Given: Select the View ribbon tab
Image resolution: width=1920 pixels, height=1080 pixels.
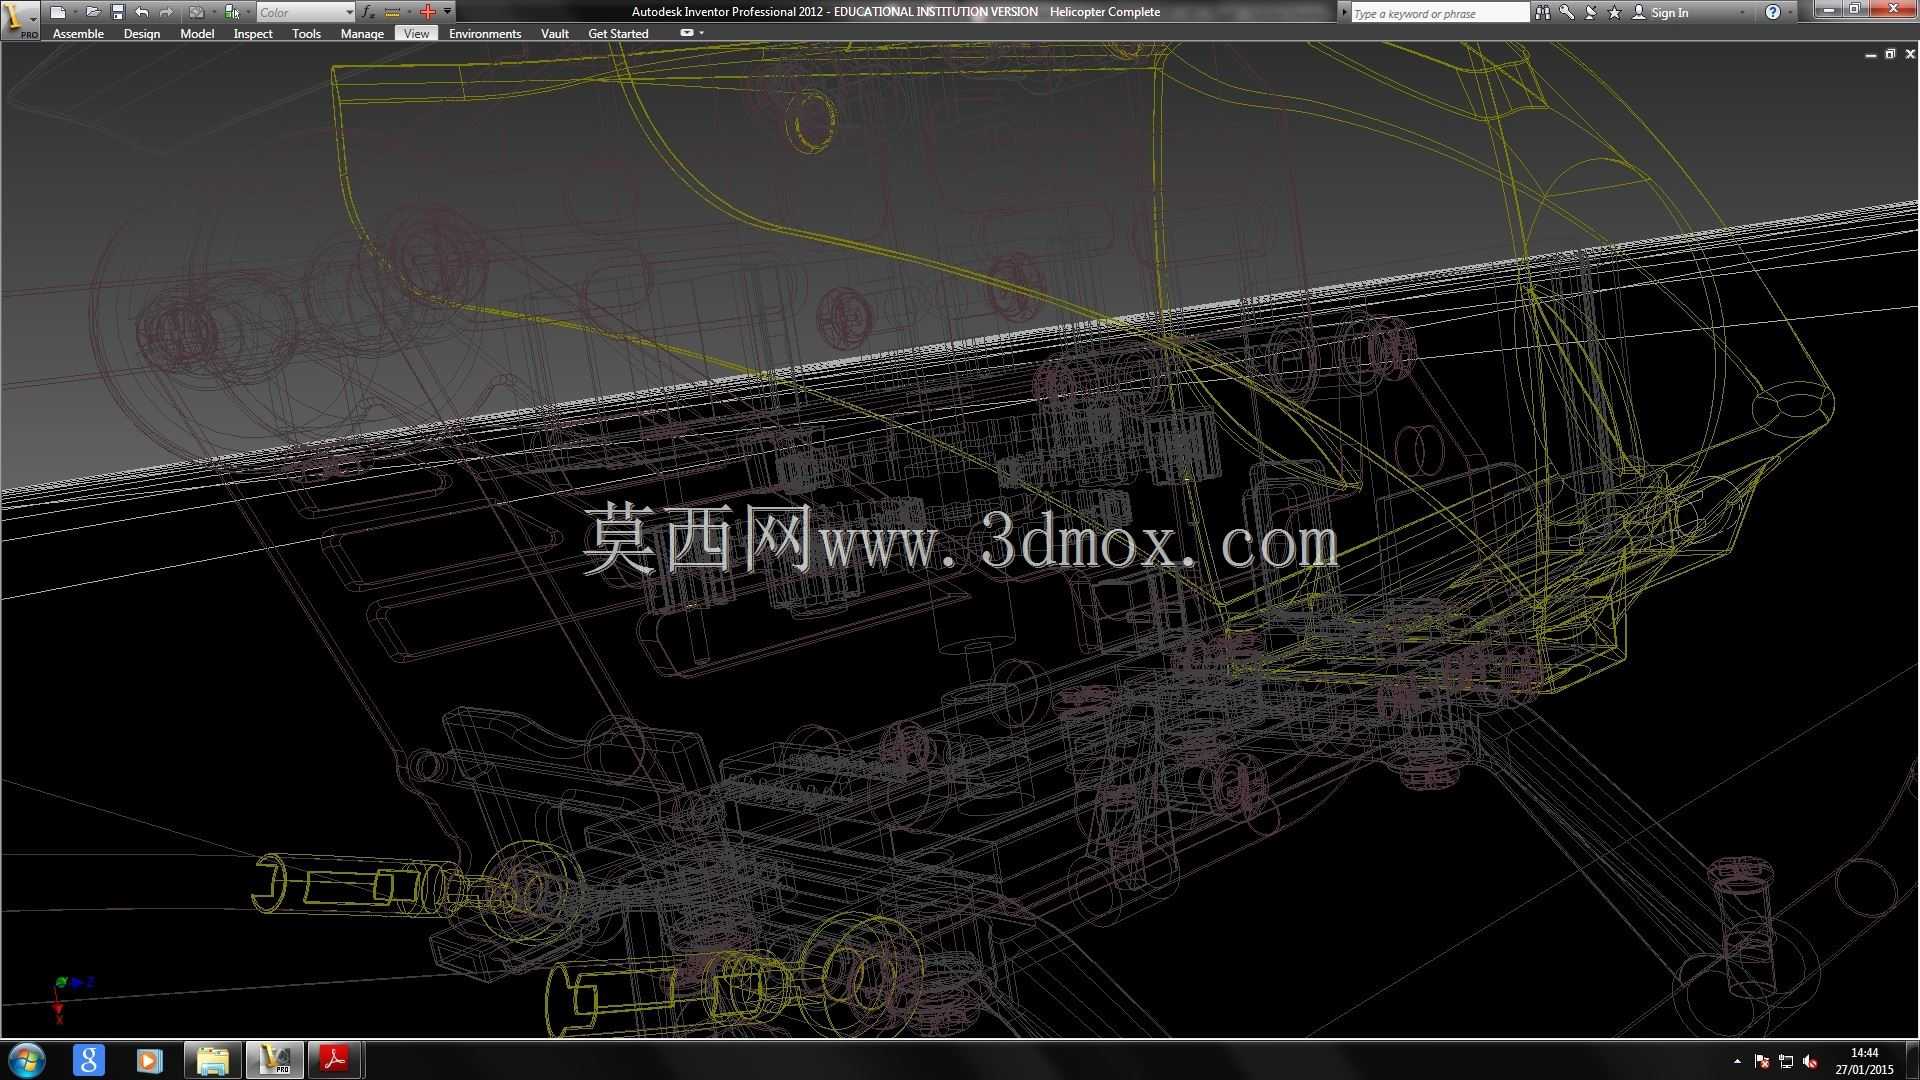Looking at the screenshot, I should [416, 33].
